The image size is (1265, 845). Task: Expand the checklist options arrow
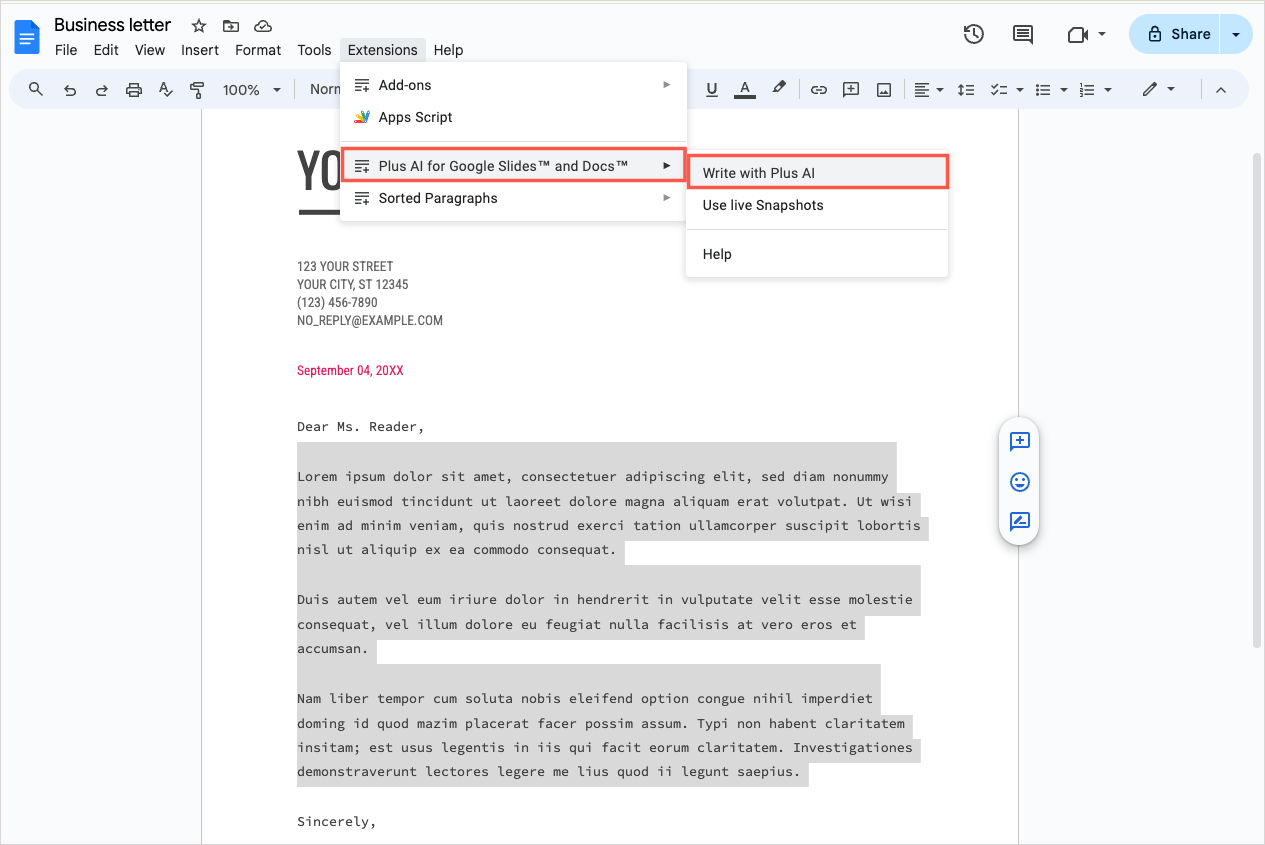click(x=1019, y=90)
